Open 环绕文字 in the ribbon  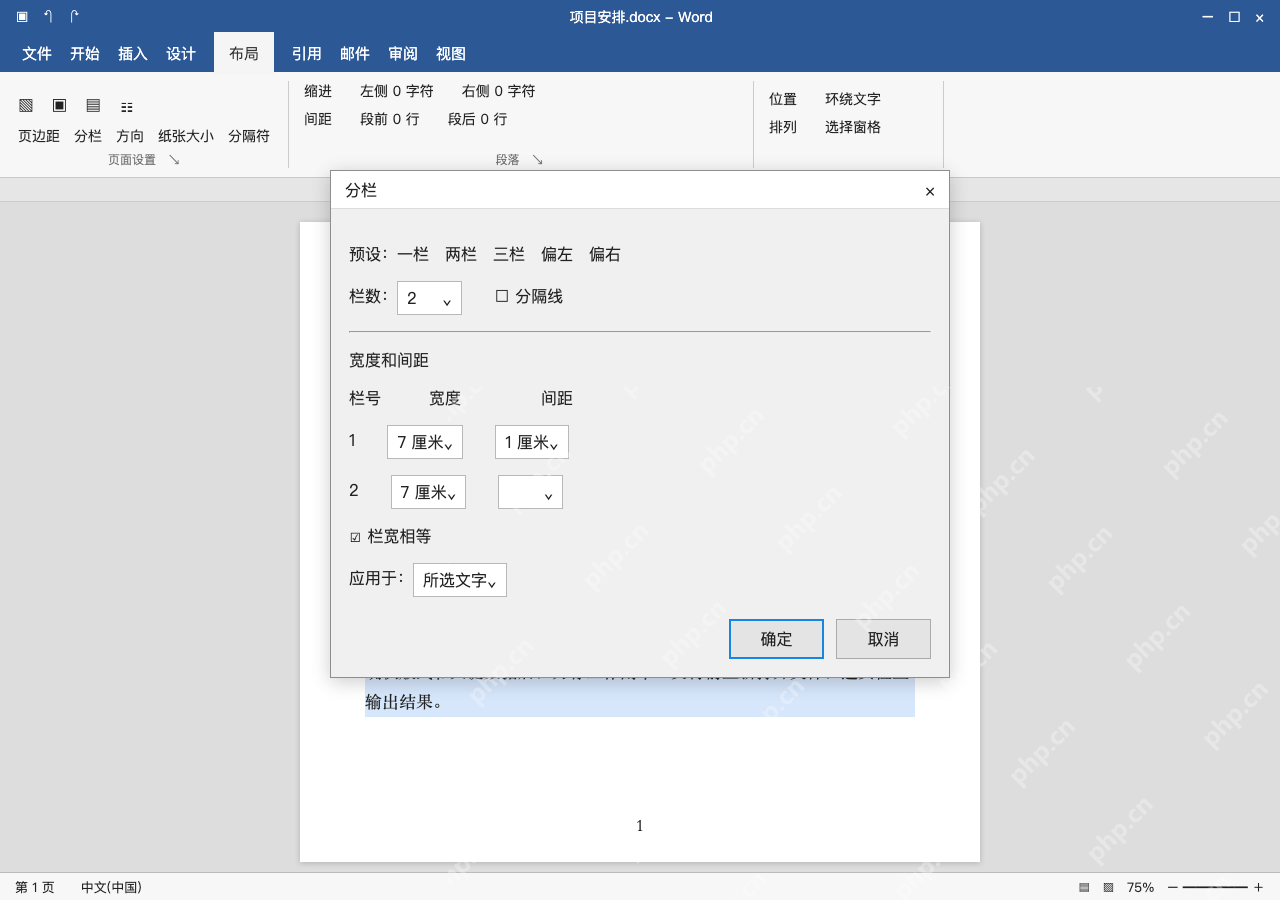853,99
